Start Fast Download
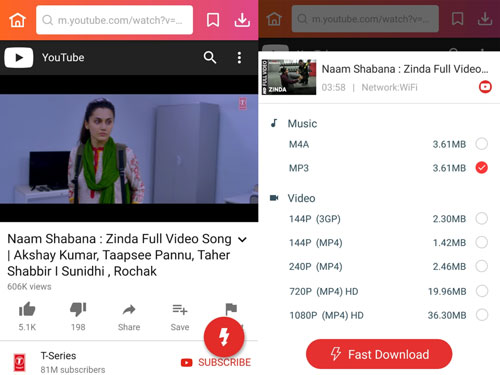500x375 pixels. (379, 354)
